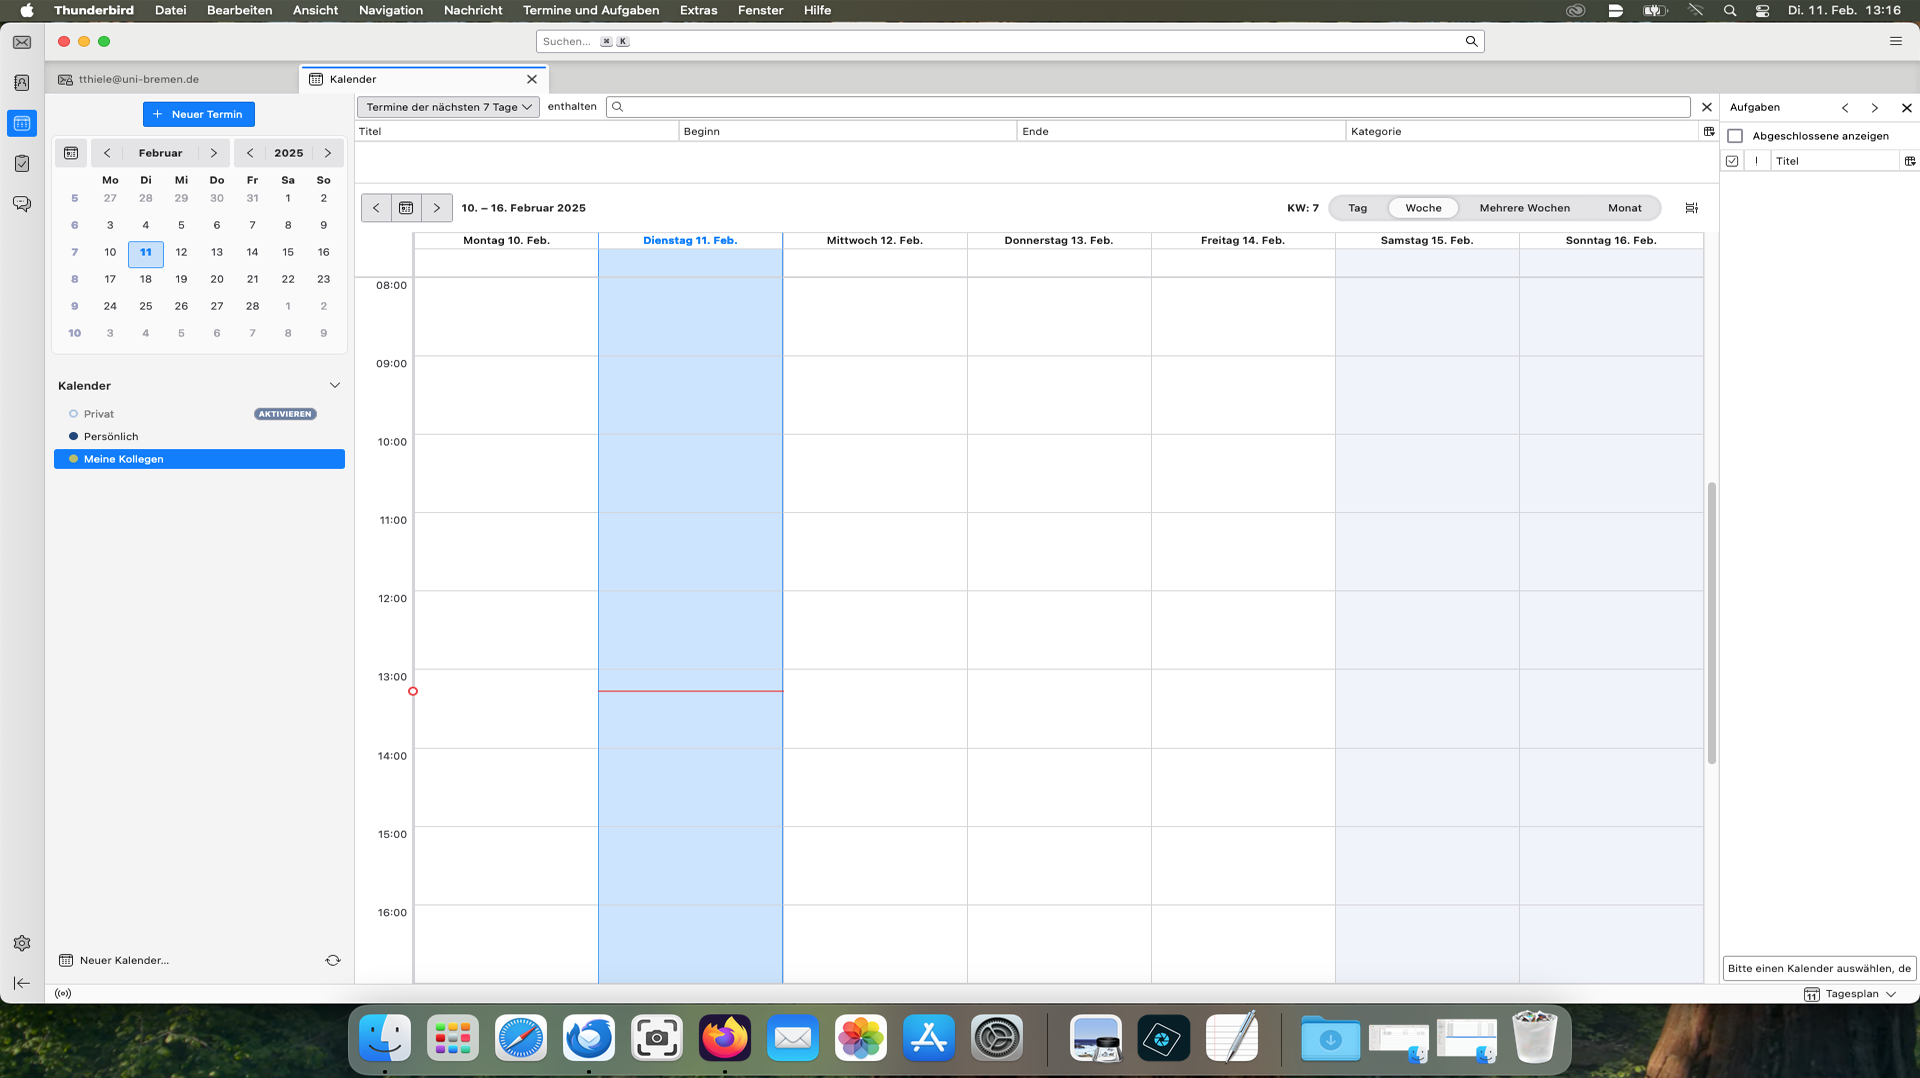Collapse the Kalender list section
The width and height of the screenshot is (1920, 1078).
pos(335,386)
